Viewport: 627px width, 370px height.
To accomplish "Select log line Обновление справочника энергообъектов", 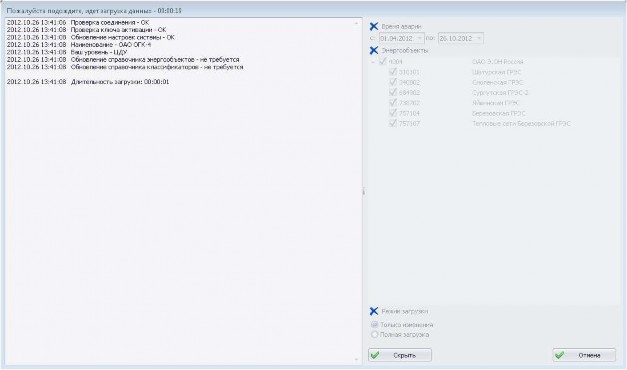I will click(x=123, y=59).
